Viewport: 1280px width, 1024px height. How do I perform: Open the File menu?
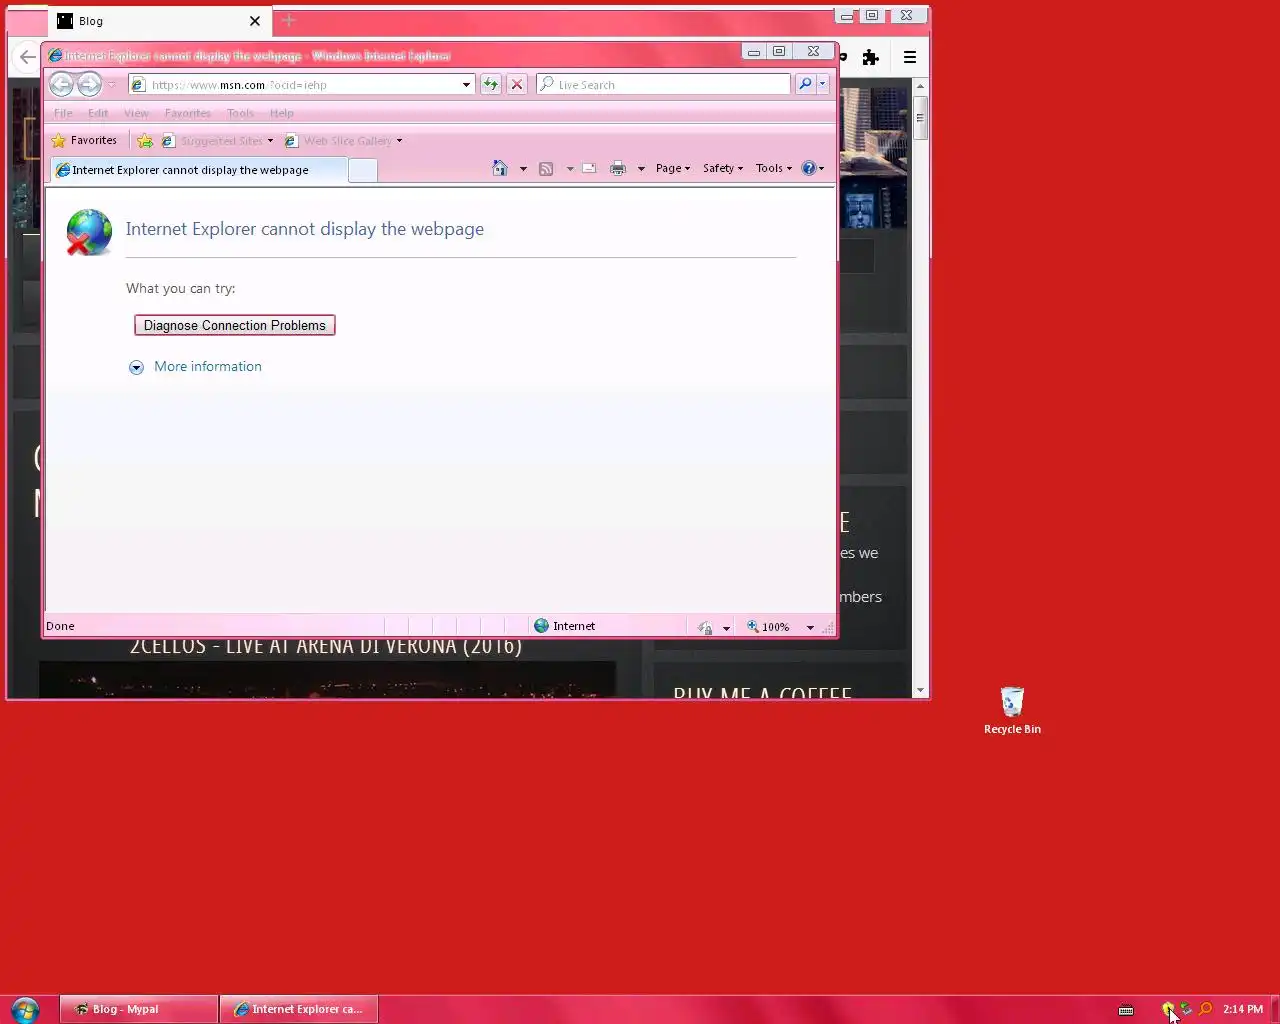click(x=63, y=113)
